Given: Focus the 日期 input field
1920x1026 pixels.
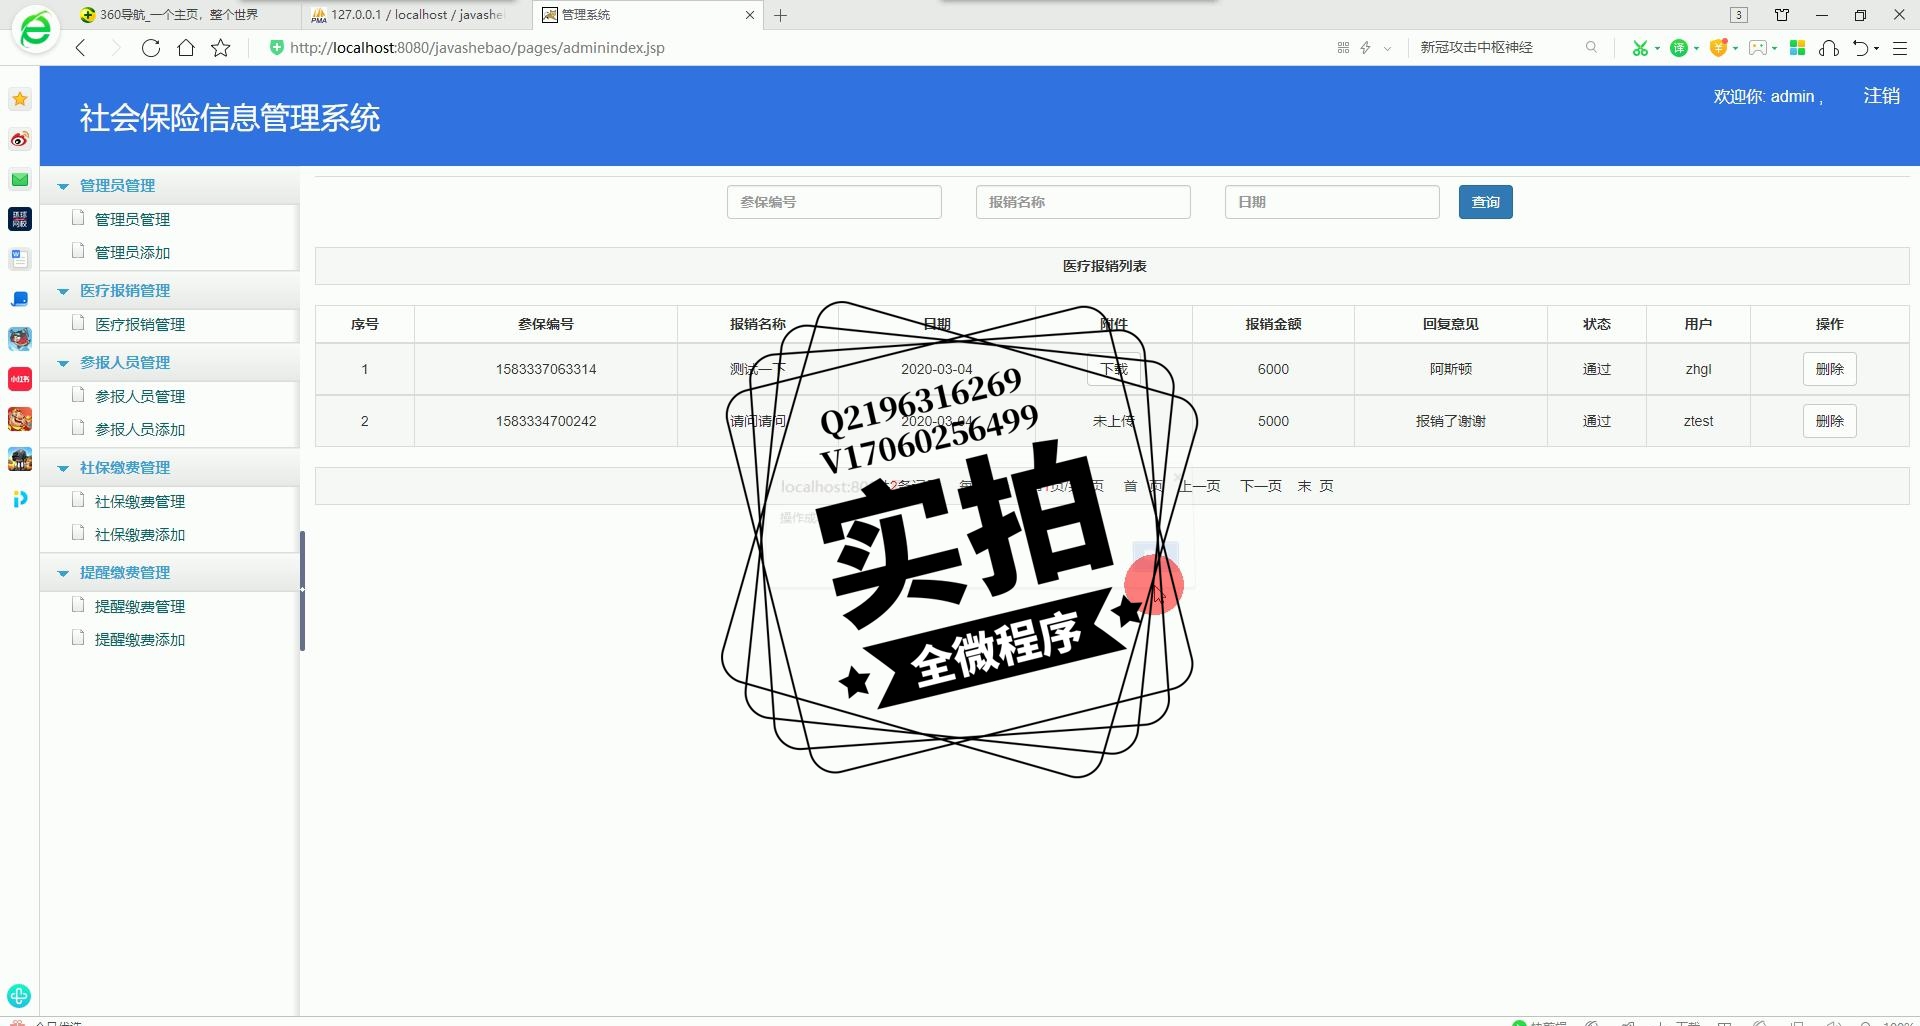Looking at the screenshot, I should [x=1332, y=202].
